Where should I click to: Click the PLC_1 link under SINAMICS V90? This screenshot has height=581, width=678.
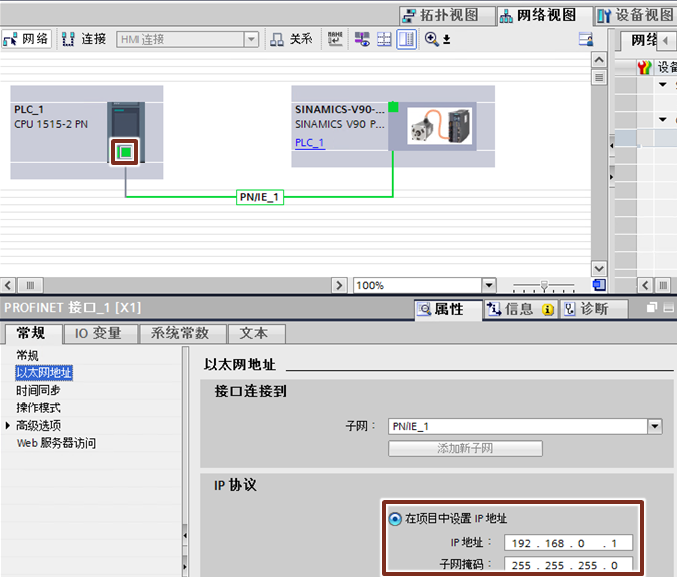[x=310, y=143]
